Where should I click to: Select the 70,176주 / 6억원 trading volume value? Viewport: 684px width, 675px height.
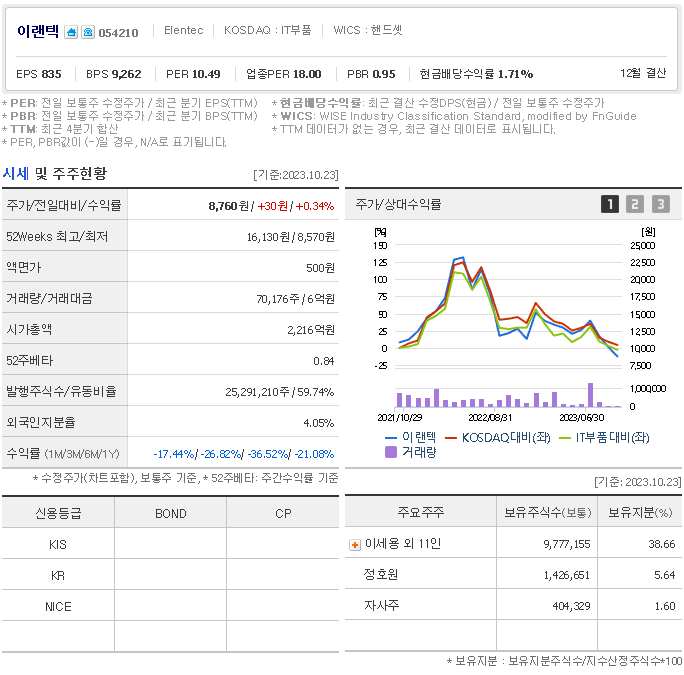click(x=296, y=299)
